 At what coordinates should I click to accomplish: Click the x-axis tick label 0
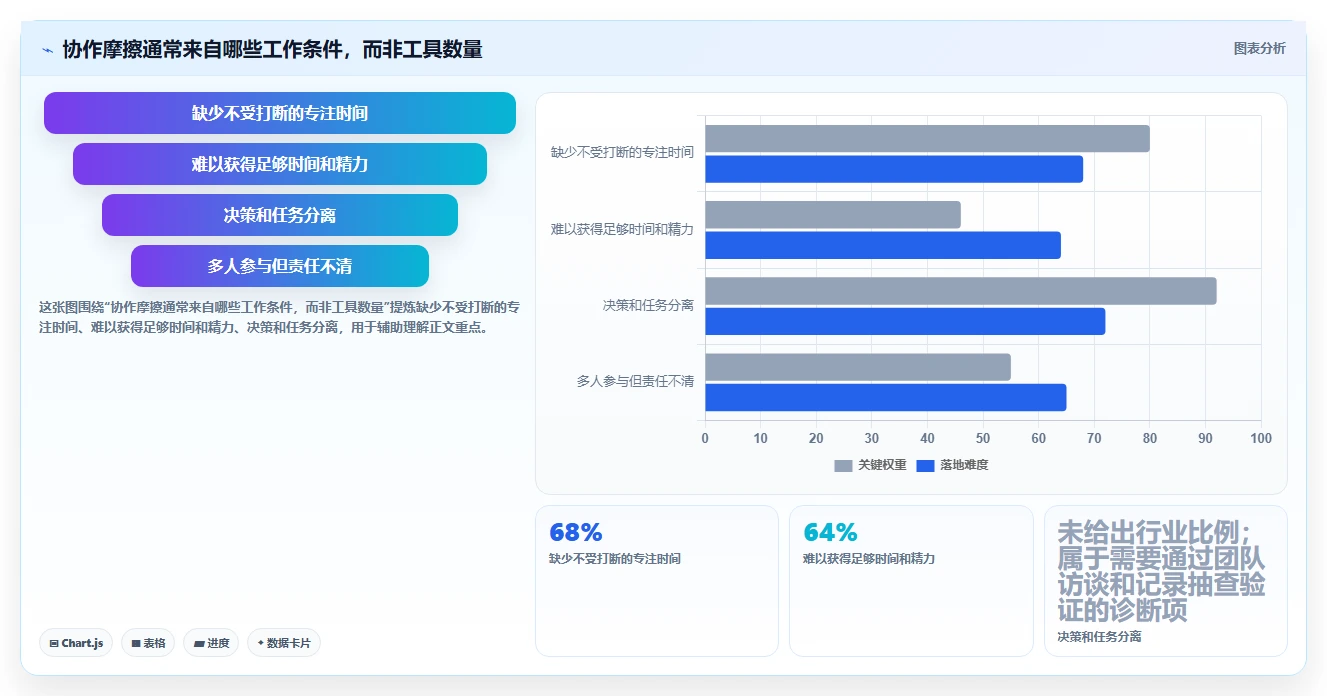(705, 438)
